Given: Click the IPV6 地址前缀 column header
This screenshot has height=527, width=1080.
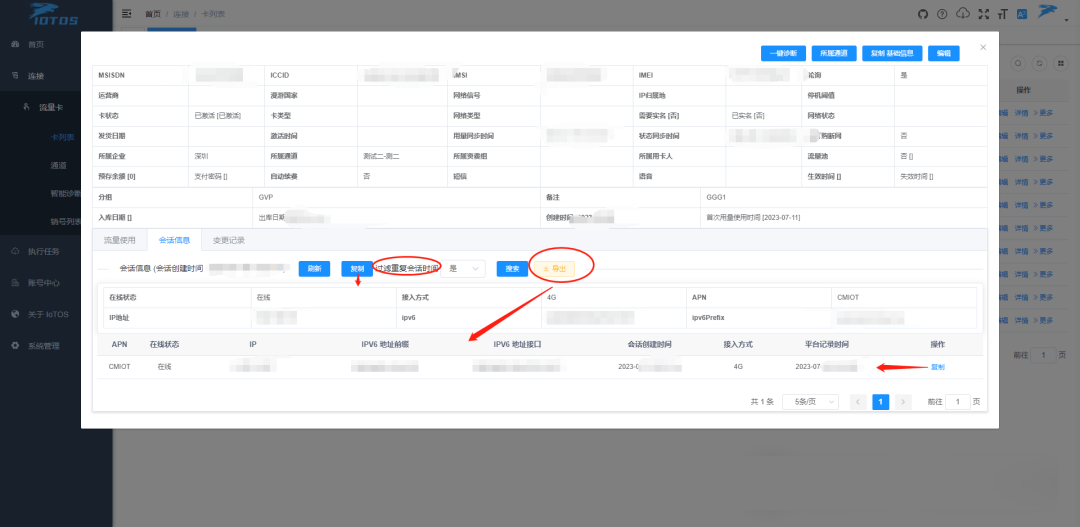Looking at the screenshot, I should [385, 344].
